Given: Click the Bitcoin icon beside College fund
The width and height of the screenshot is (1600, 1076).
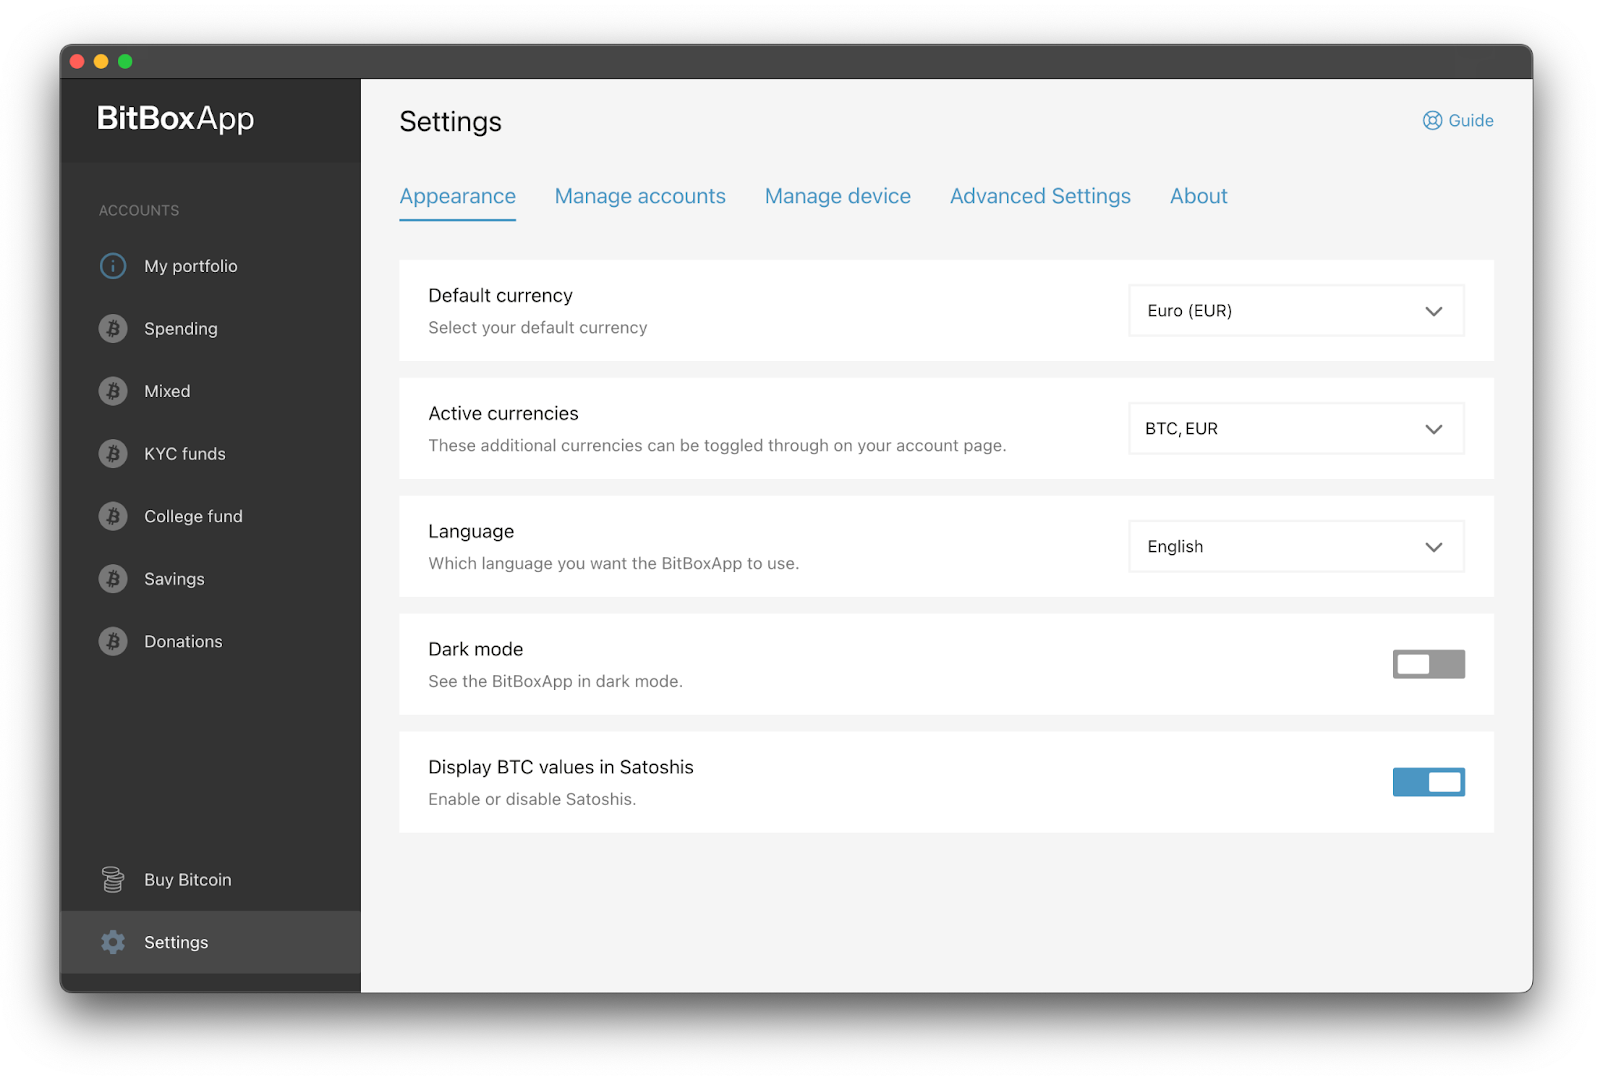Looking at the screenshot, I should [113, 516].
